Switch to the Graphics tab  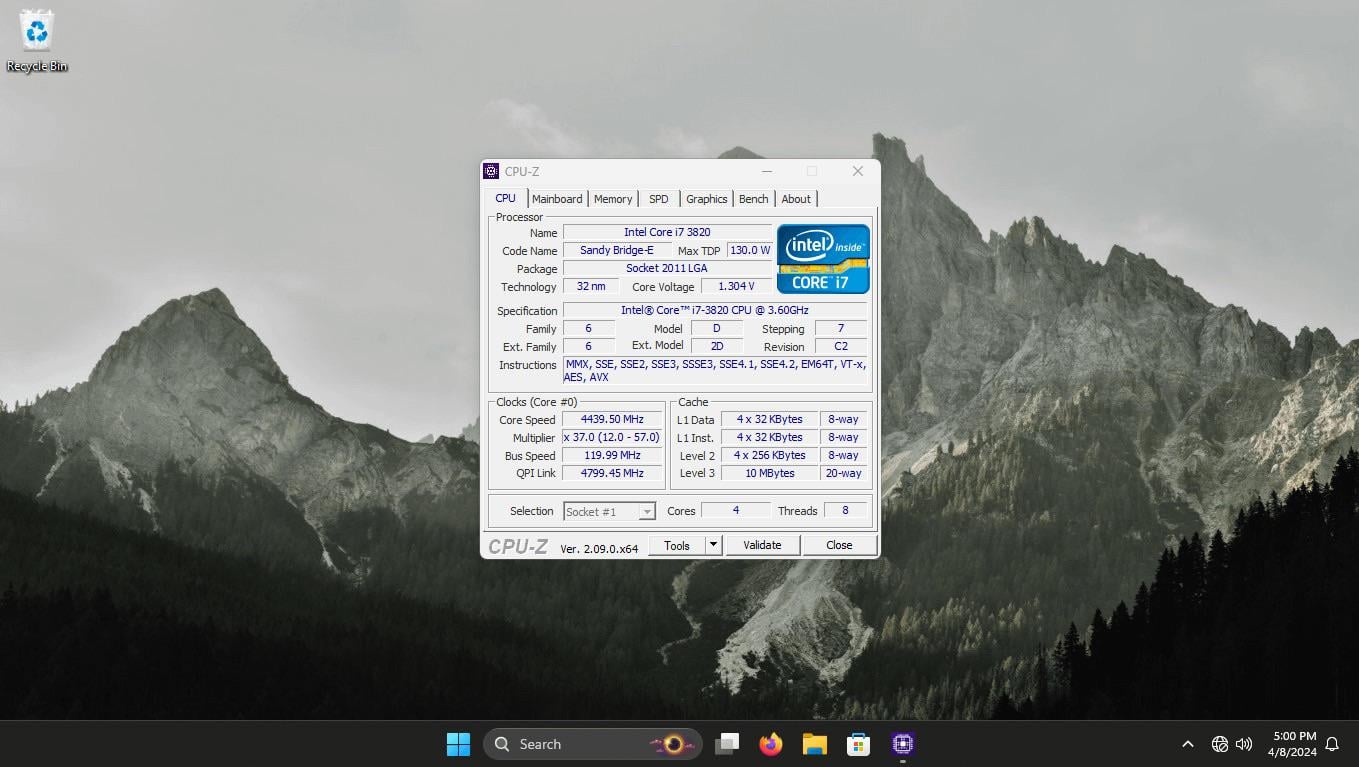(x=707, y=199)
